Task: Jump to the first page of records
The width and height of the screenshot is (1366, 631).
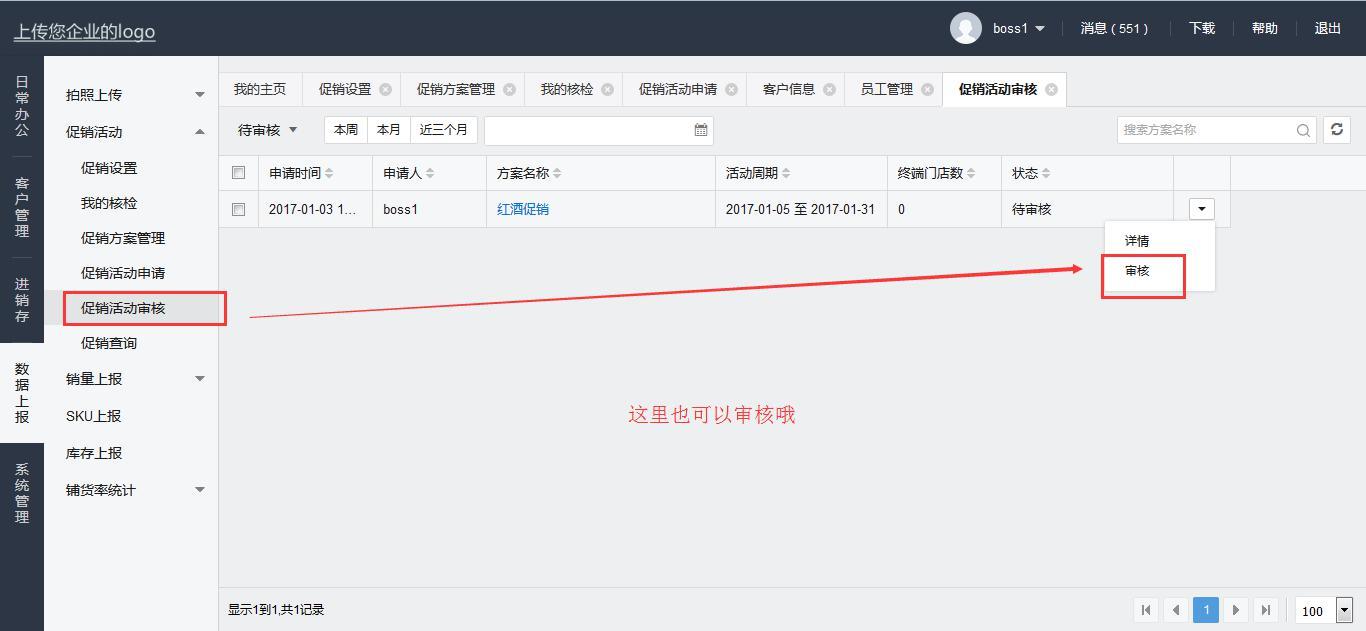Action: tap(1146, 610)
